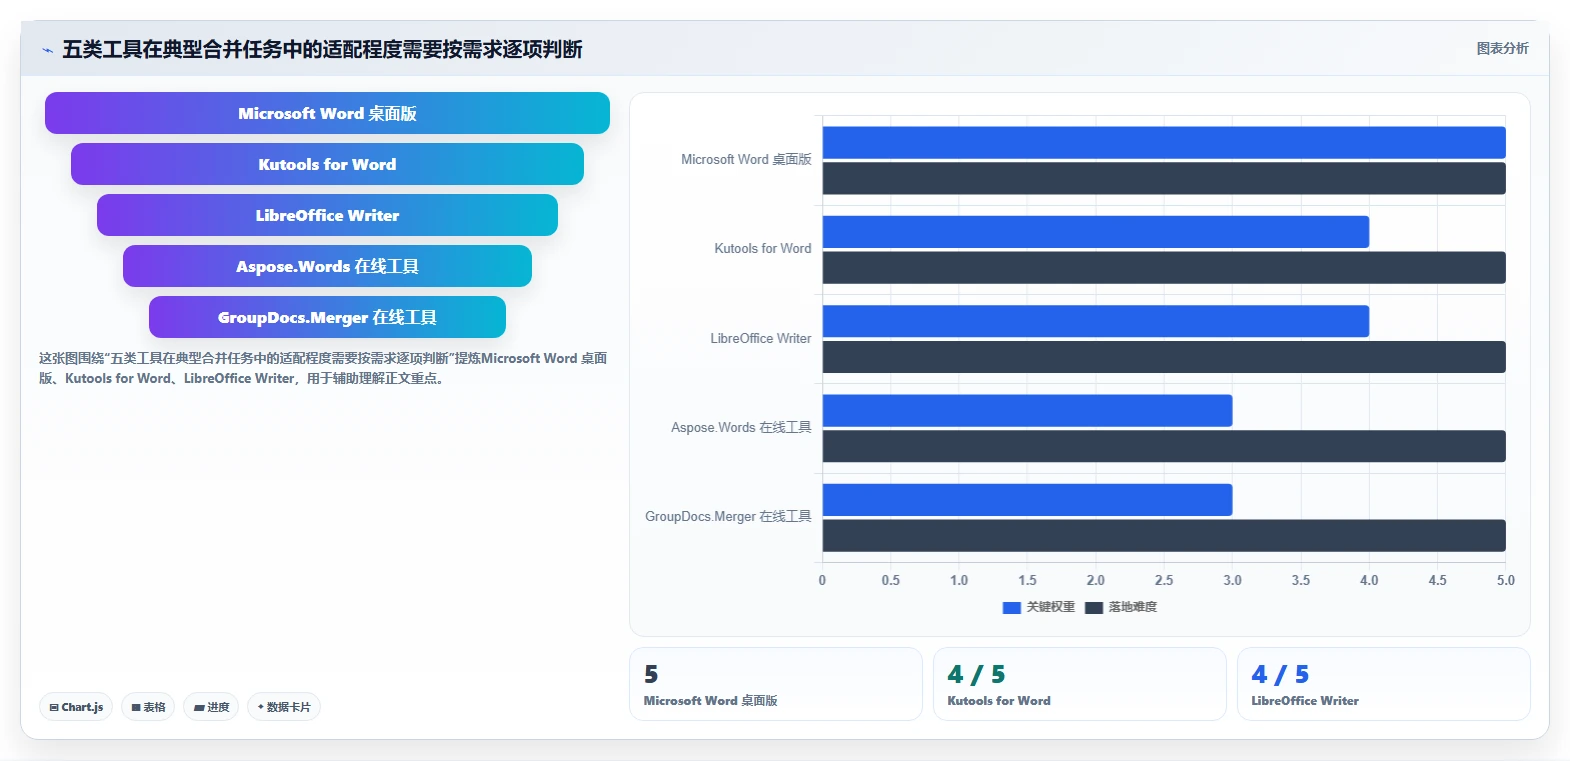The image size is (1570, 761).
Task: Click the small blue icon before the title
Action: click(47, 50)
